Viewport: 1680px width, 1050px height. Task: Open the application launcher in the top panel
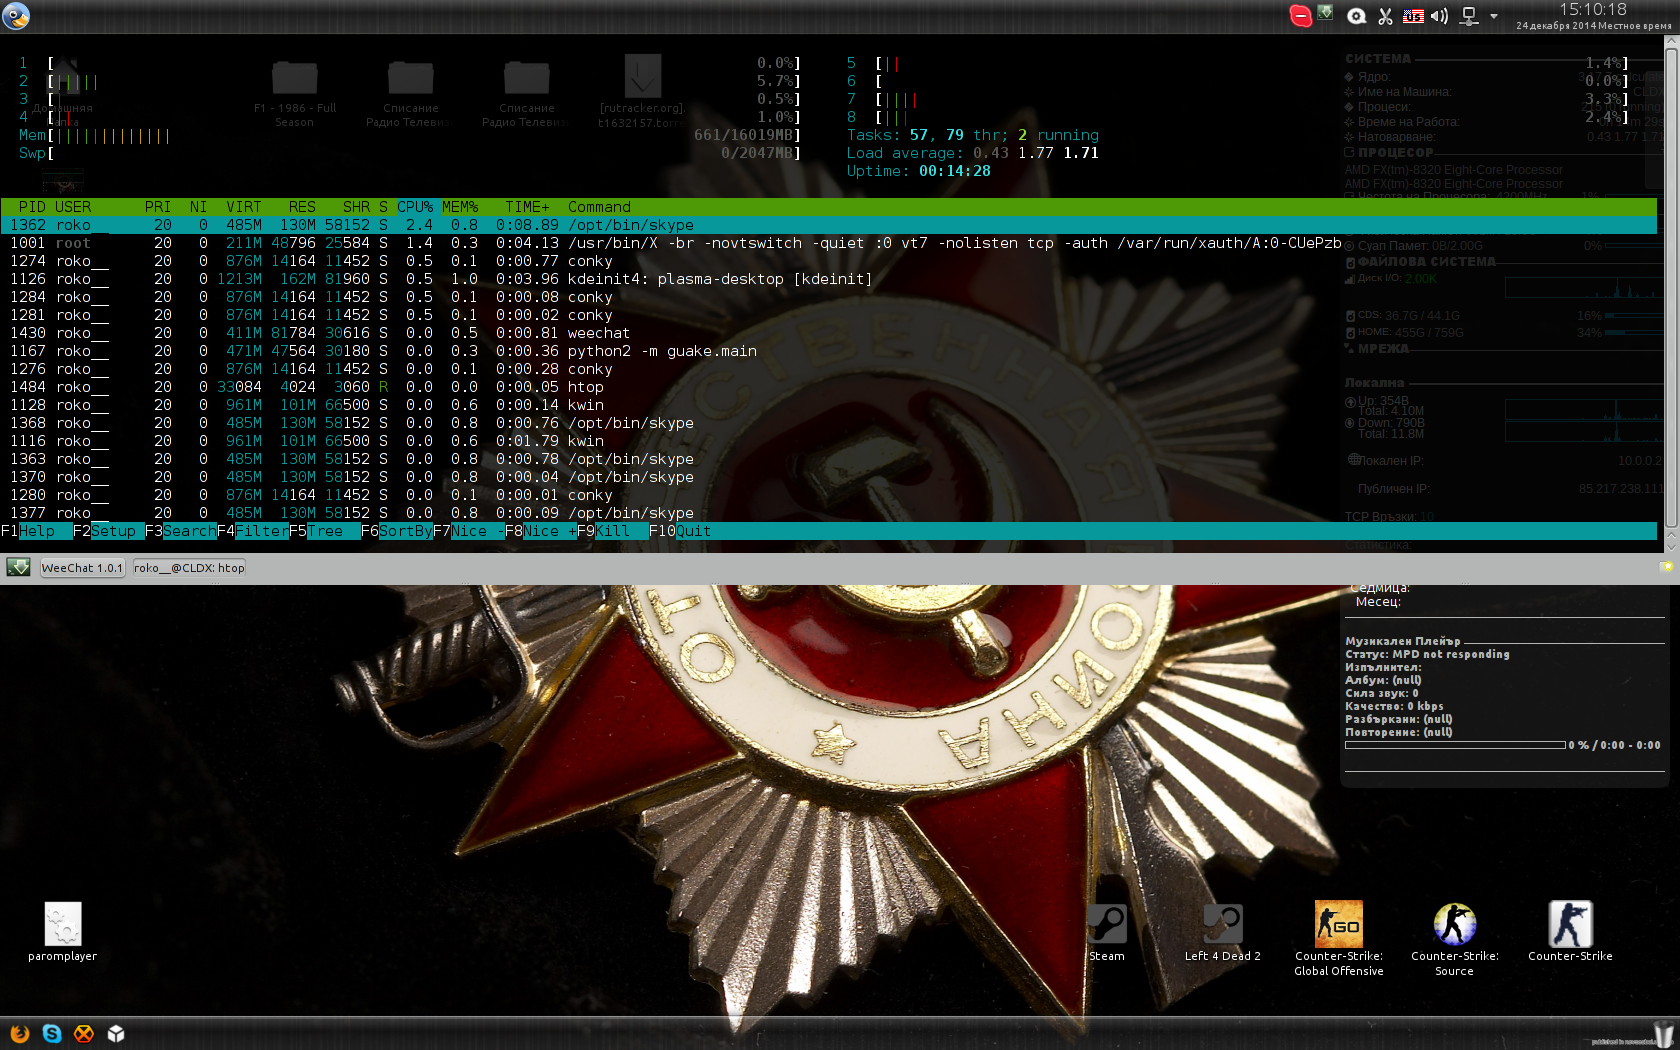16,15
